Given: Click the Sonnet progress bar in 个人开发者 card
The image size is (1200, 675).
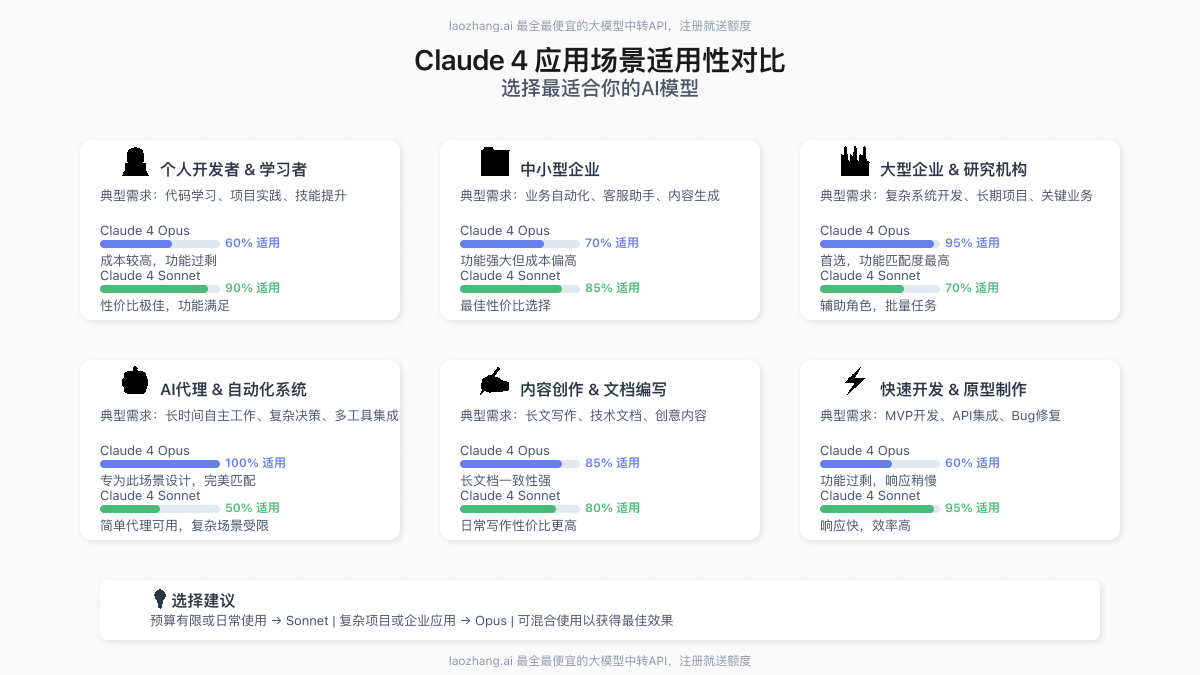Looking at the screenshot, I should point(160,289).
